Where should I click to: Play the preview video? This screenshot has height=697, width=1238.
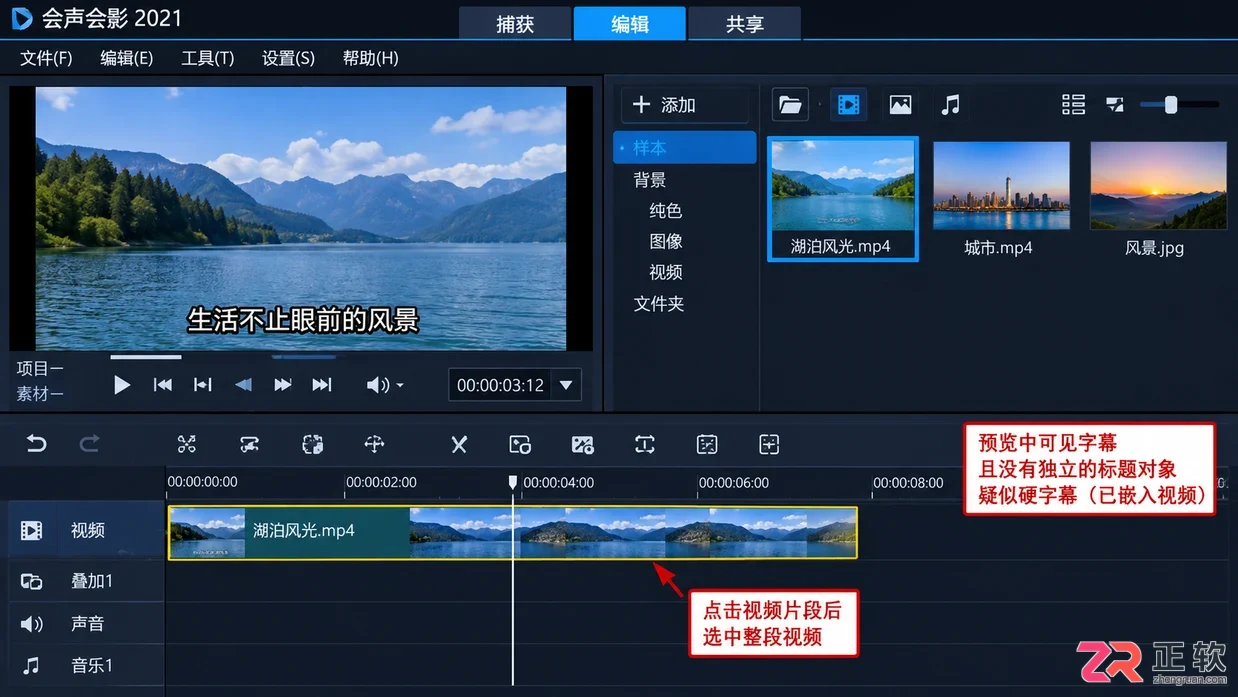coord(122,385)
